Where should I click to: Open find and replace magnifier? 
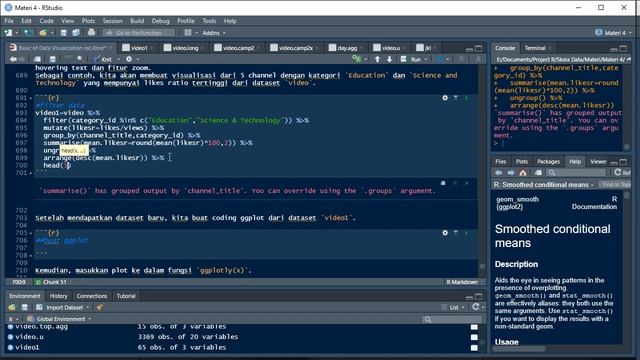80,59
